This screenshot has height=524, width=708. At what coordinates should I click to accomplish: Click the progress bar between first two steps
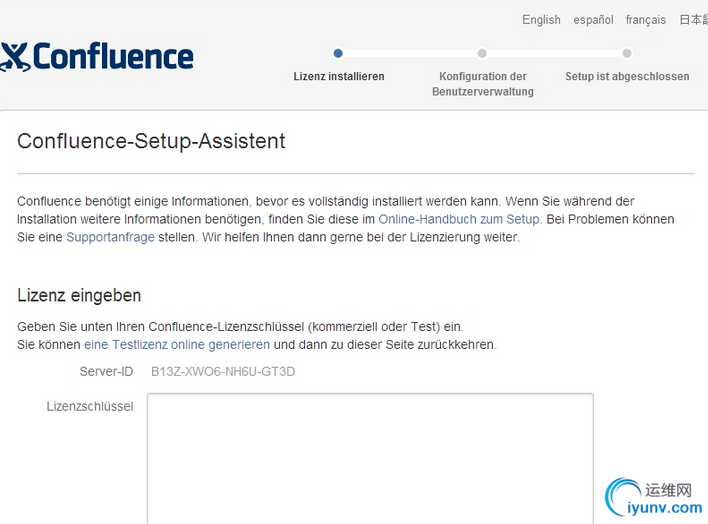tap(410, 53)
